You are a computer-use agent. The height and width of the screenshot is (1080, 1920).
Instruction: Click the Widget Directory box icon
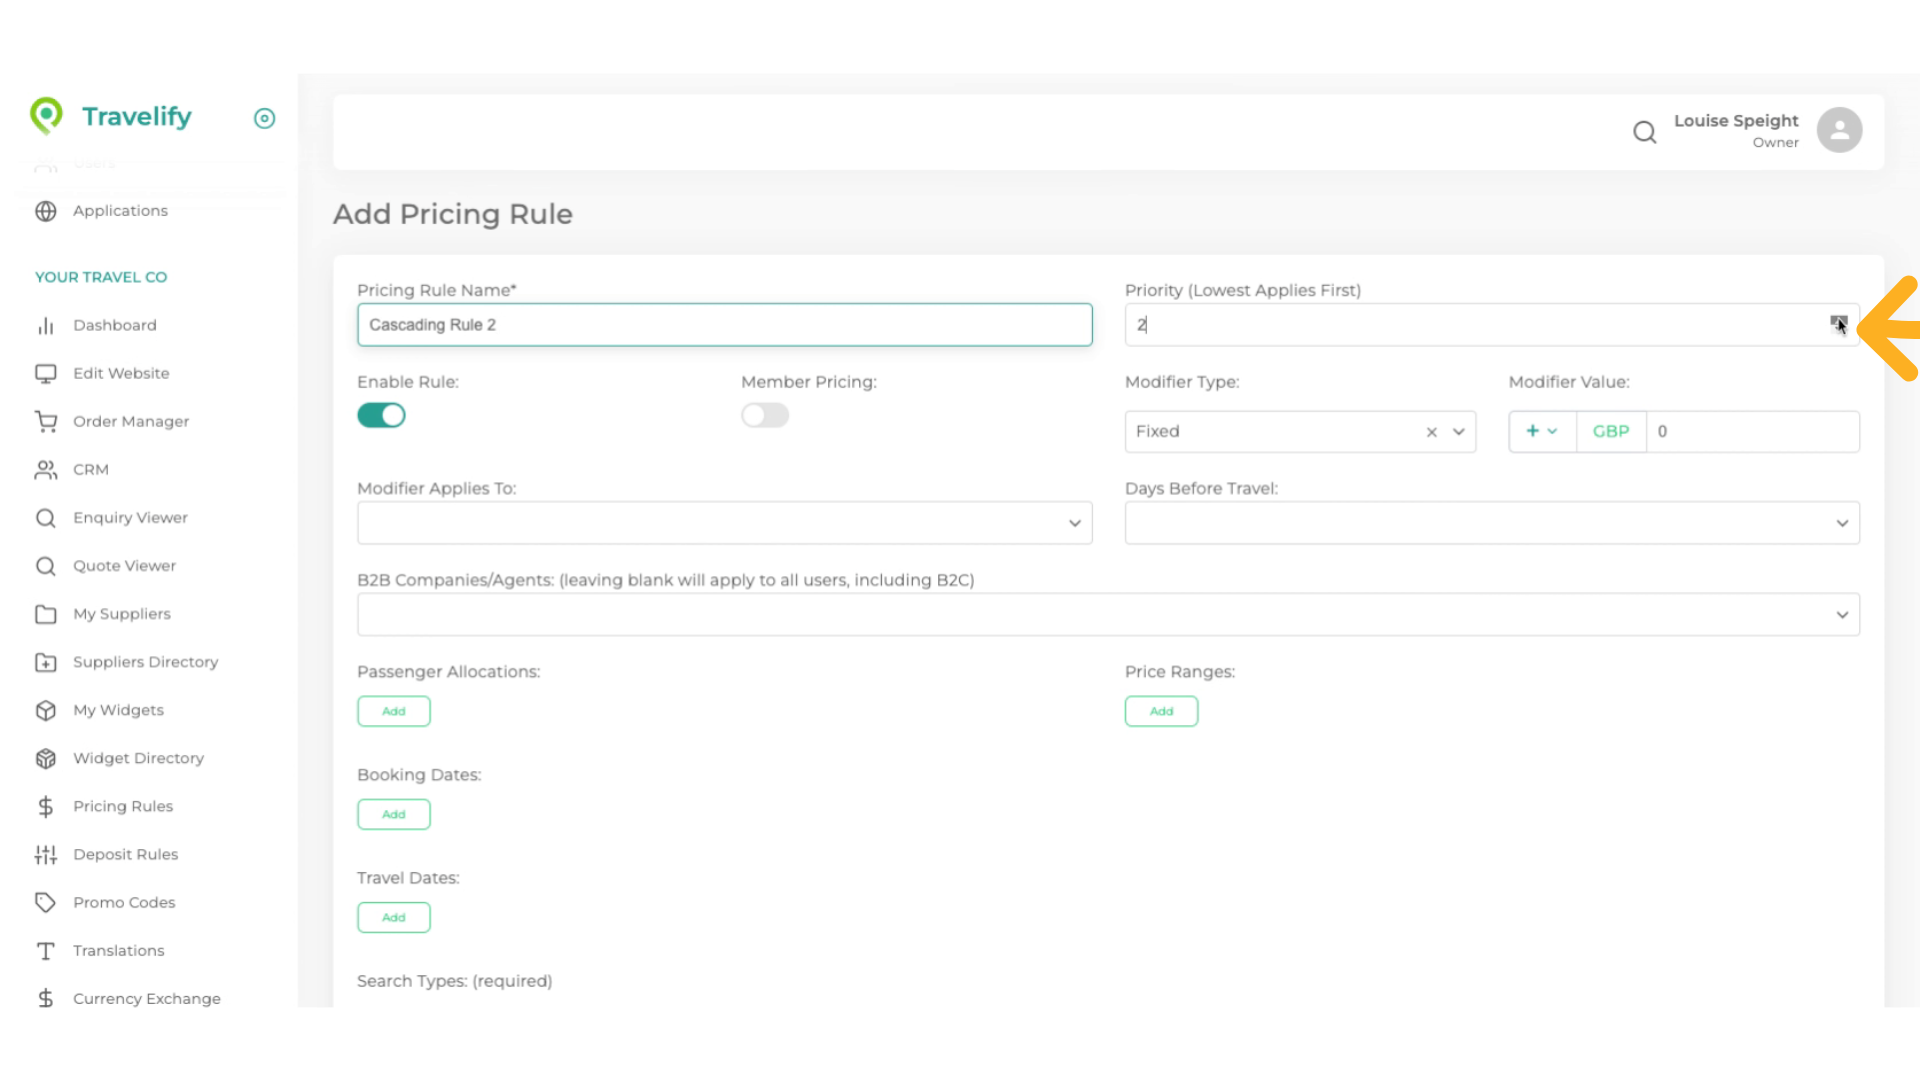[x=46, y=758]
